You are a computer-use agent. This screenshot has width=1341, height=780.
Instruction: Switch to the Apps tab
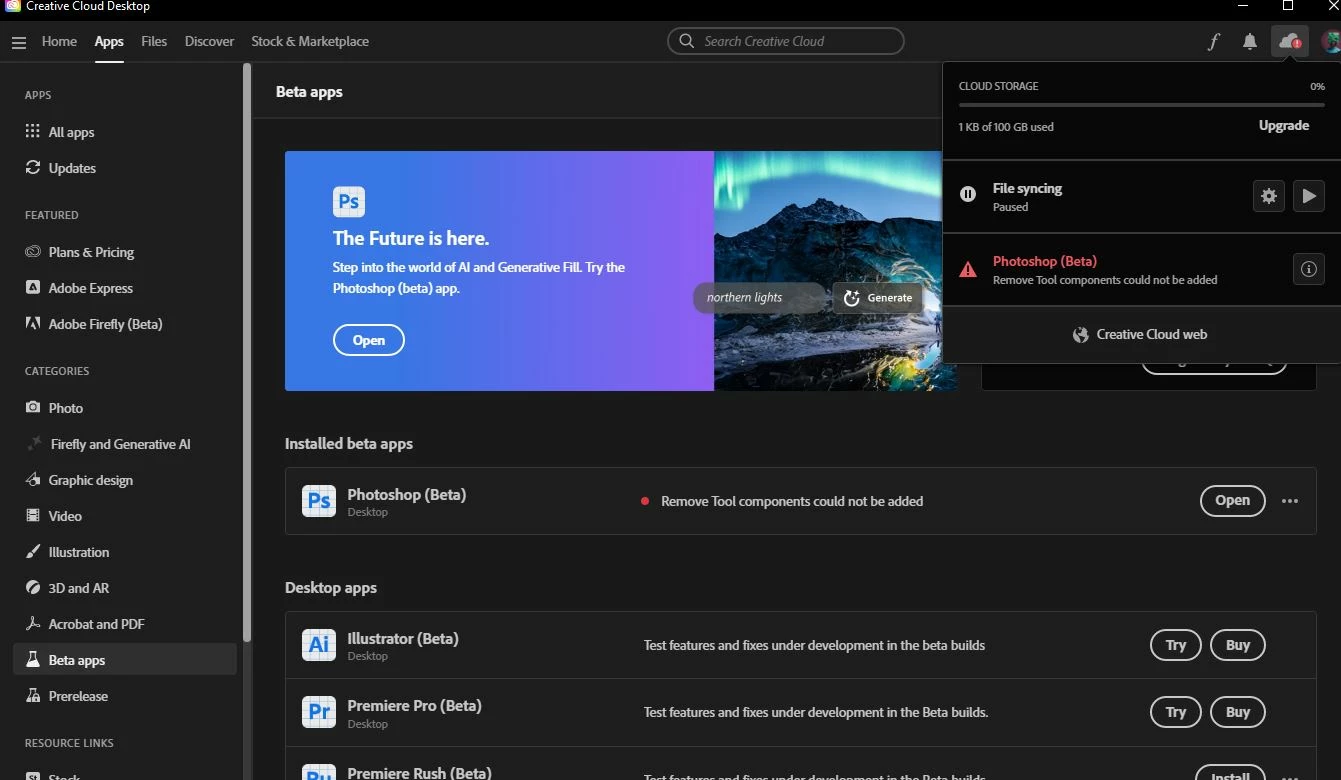[109, 41]
